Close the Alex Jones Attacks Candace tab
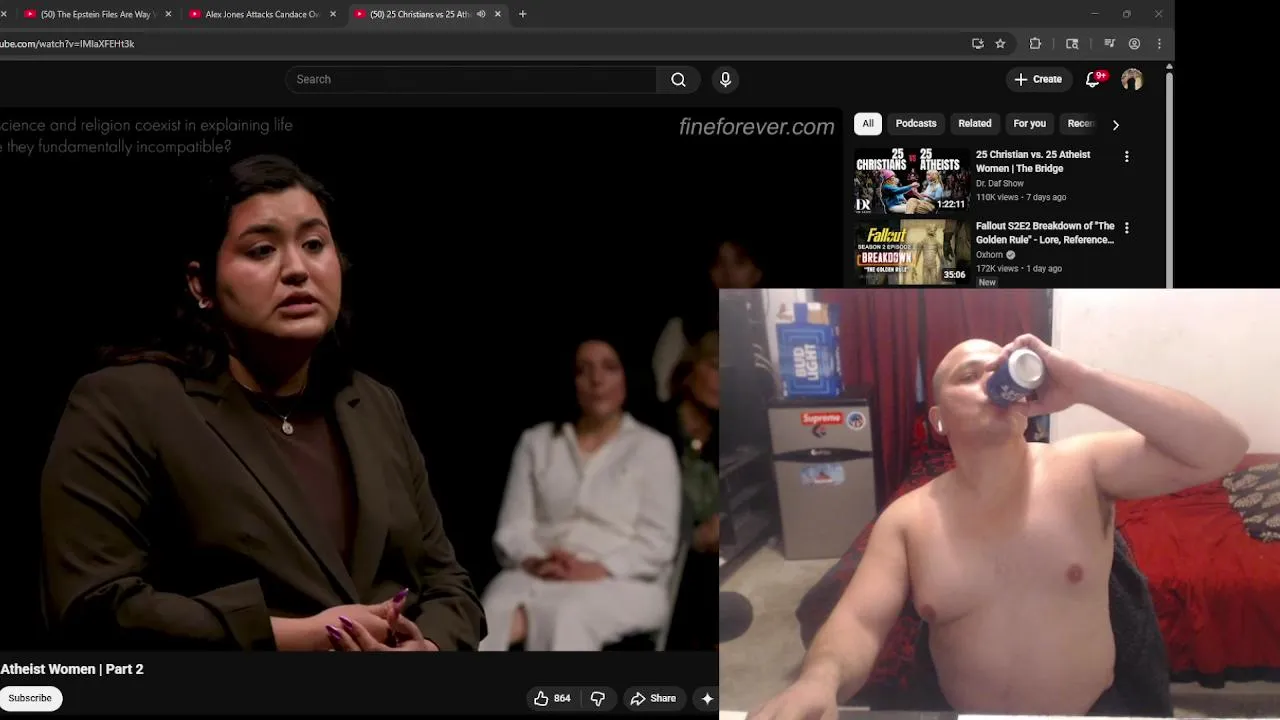The height and width of the screenshot is (720, 1280). [x=333, y=14]
